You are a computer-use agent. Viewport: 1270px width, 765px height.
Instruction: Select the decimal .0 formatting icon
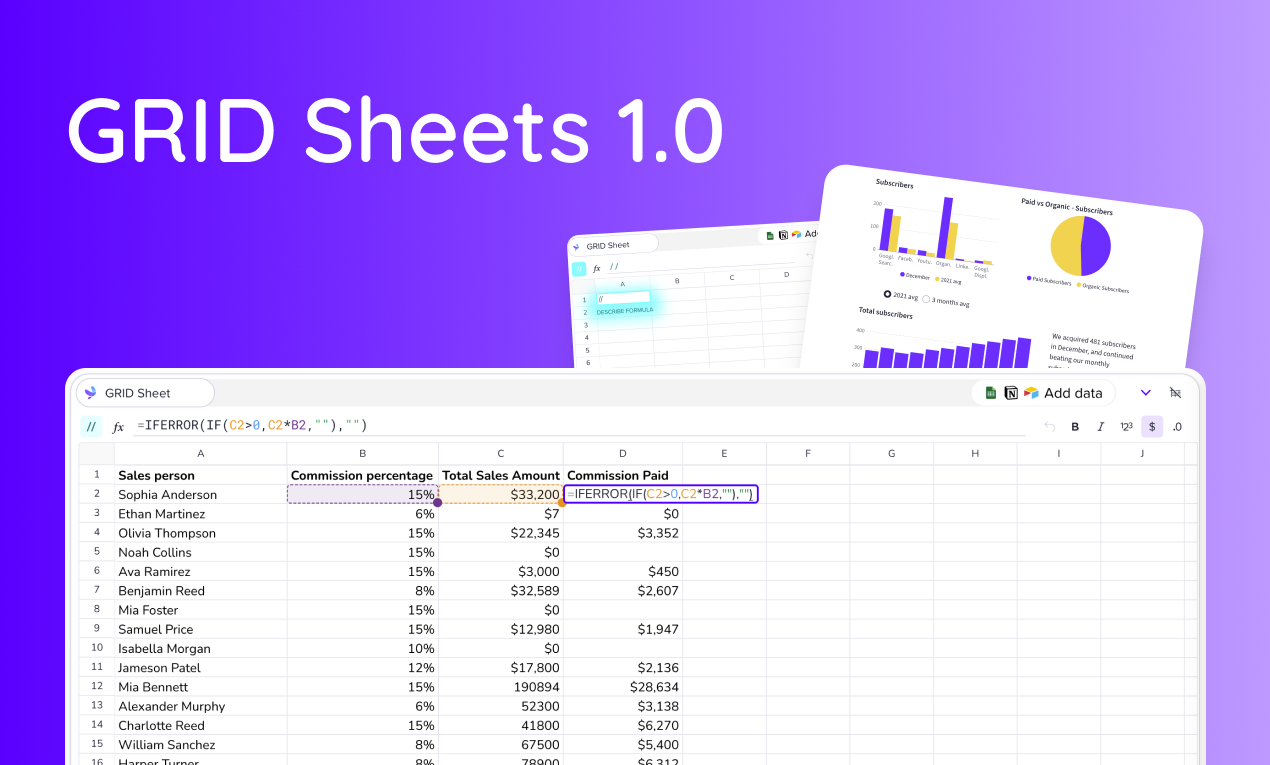1176,426
